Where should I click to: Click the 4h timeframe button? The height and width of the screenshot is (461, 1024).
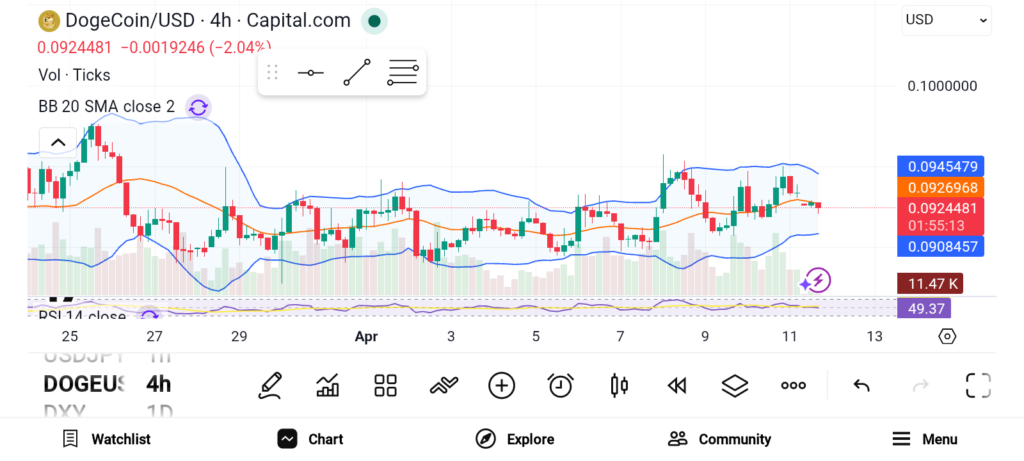pos(158,384)
